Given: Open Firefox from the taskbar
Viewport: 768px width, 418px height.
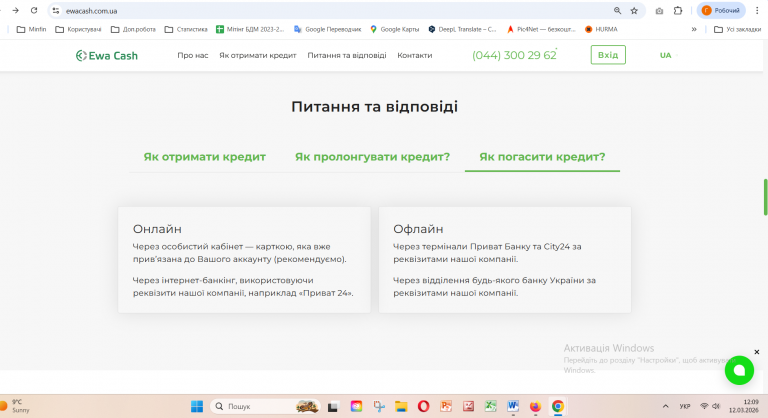Looking at the screenshot, I should [x=535, y=406].
